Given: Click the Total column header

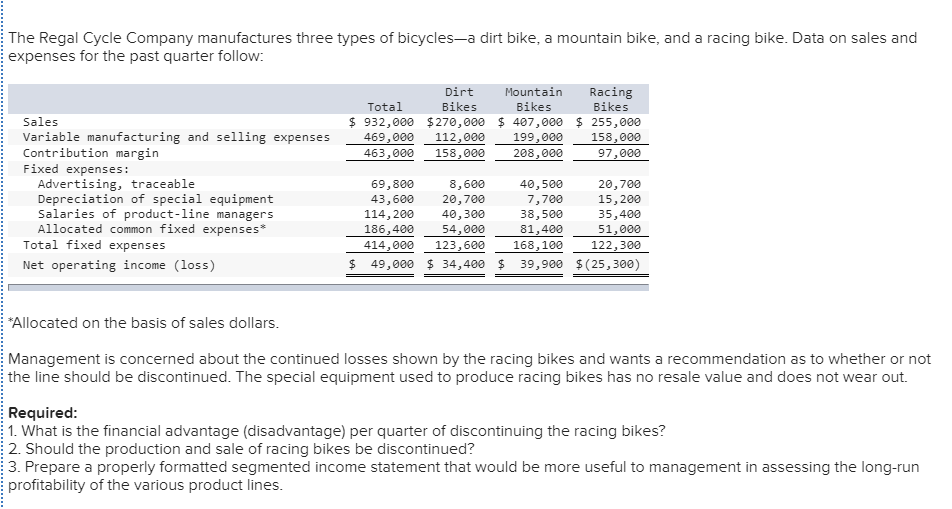Looking at the screenshot, I should [384, 107].
